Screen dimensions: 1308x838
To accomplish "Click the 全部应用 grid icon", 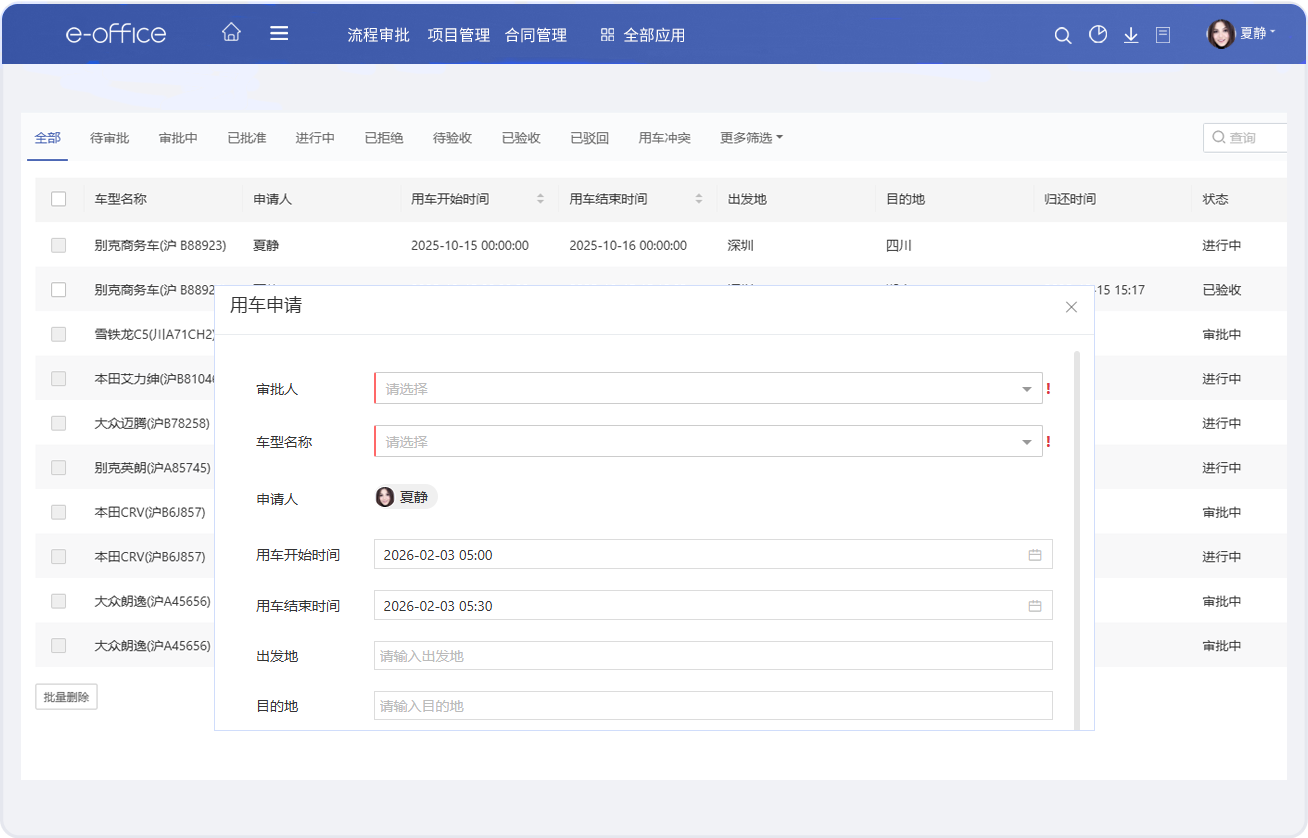I will point(607,35).
